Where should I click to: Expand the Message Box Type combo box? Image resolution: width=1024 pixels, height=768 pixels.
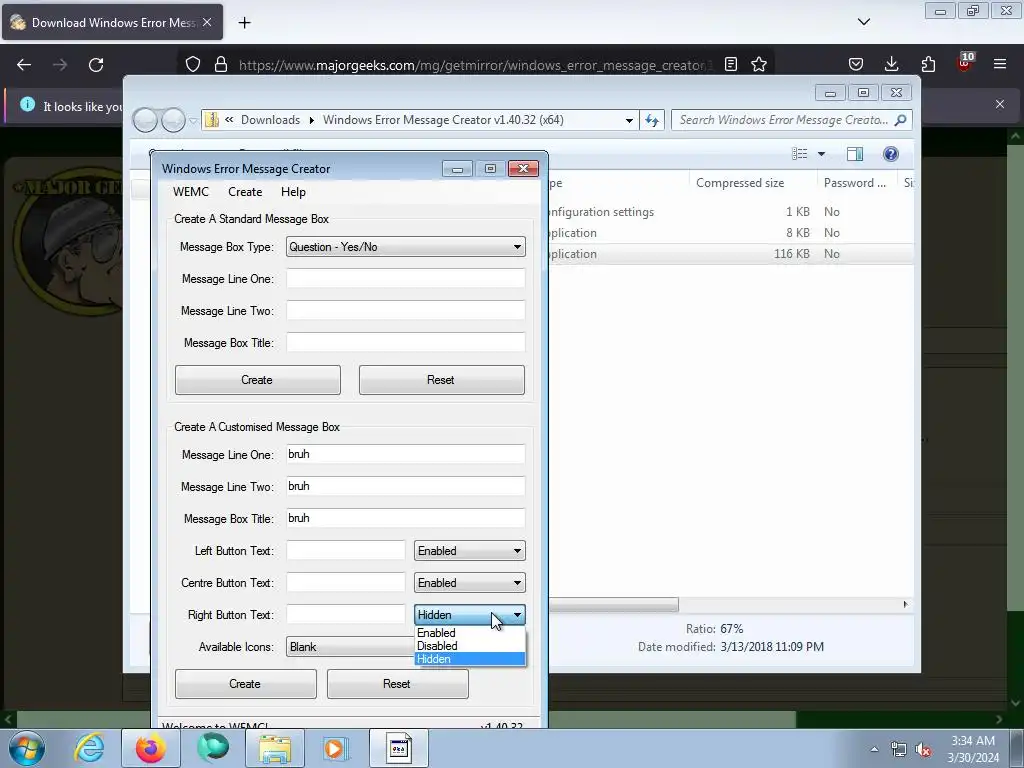(406, 247)
